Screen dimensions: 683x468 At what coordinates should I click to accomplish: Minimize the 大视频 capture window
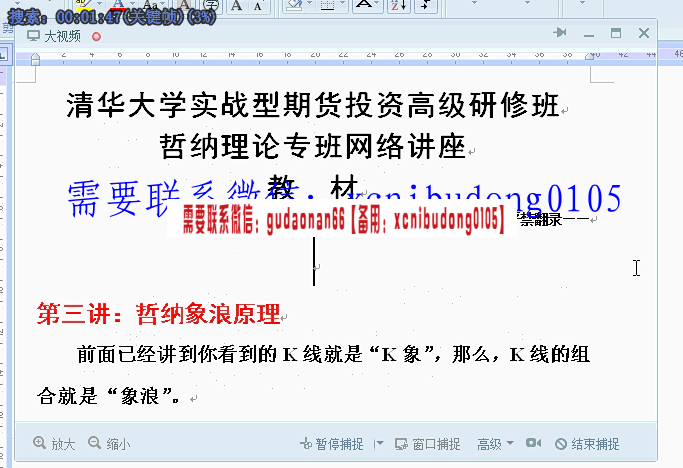589,34
